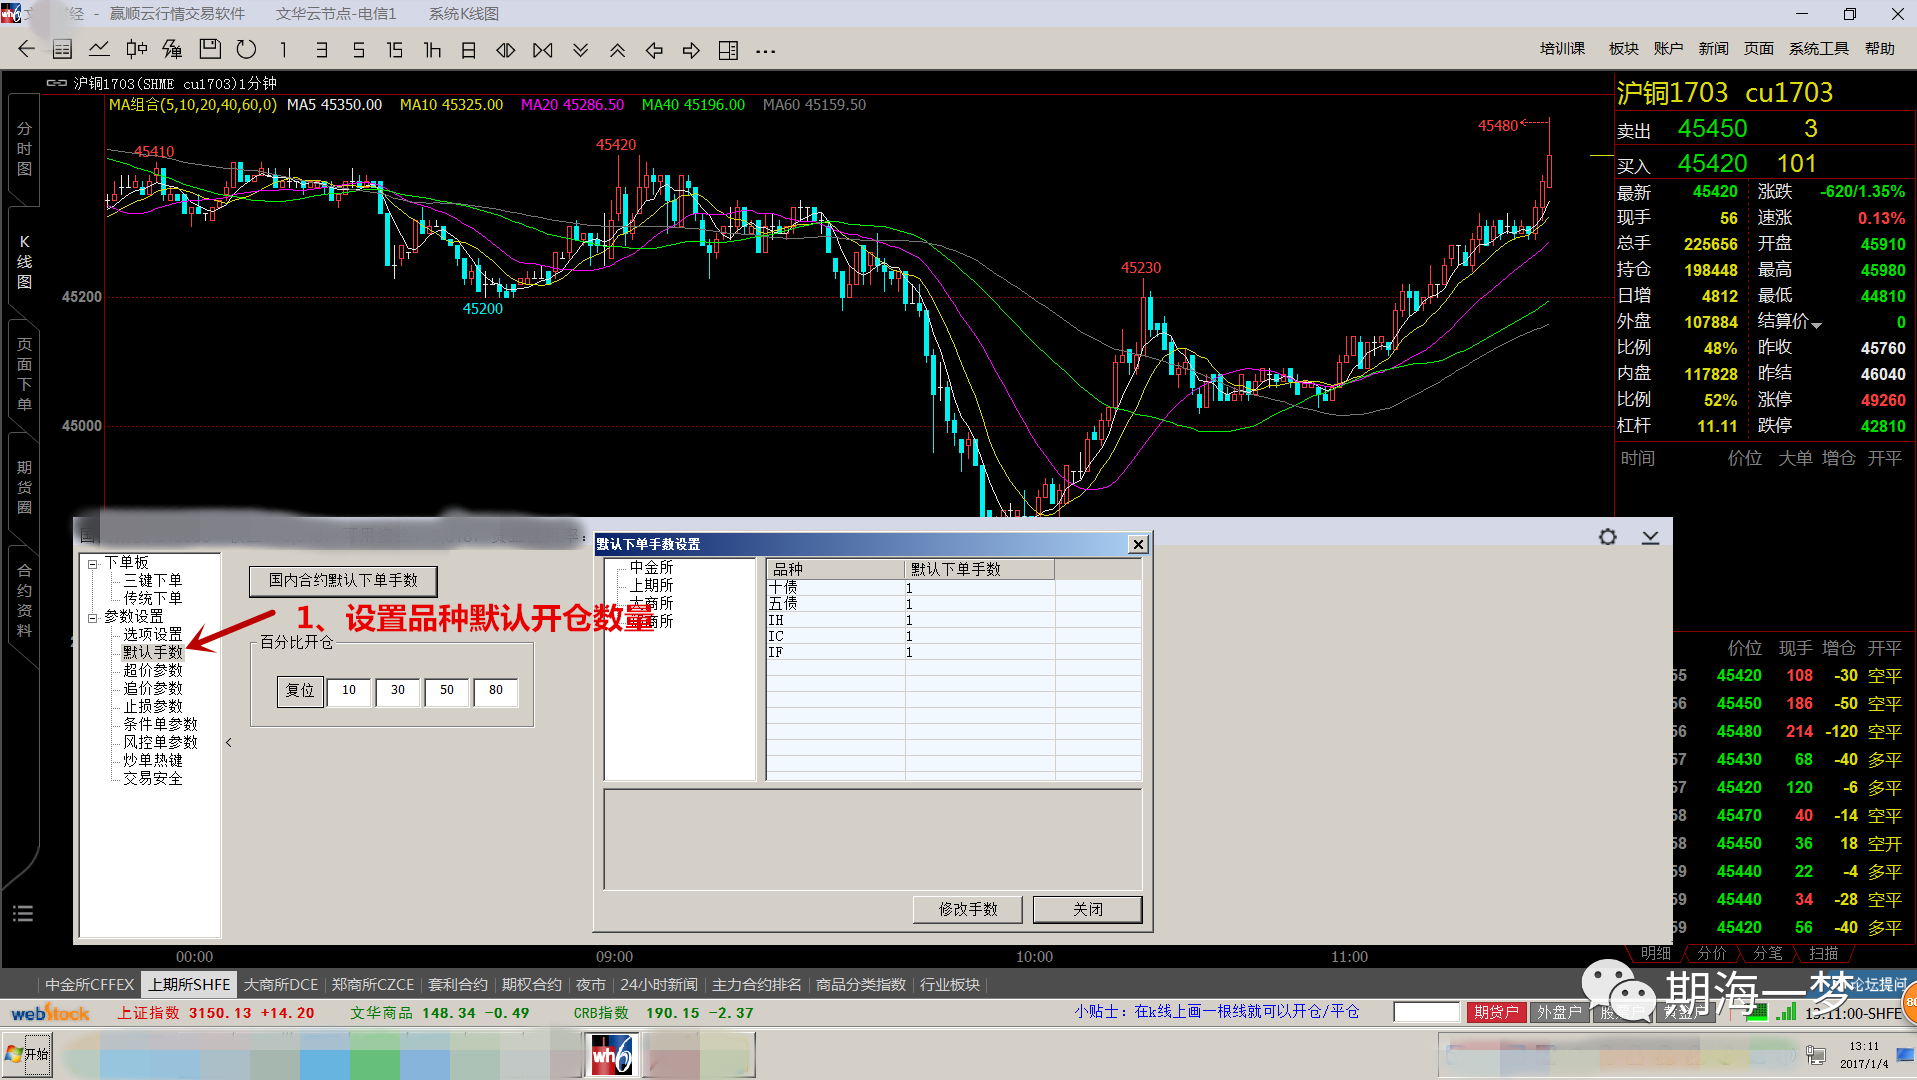1917x1080 pixels.
Task: Collapse the 下单板 tree node
Action: click(93, 564)
